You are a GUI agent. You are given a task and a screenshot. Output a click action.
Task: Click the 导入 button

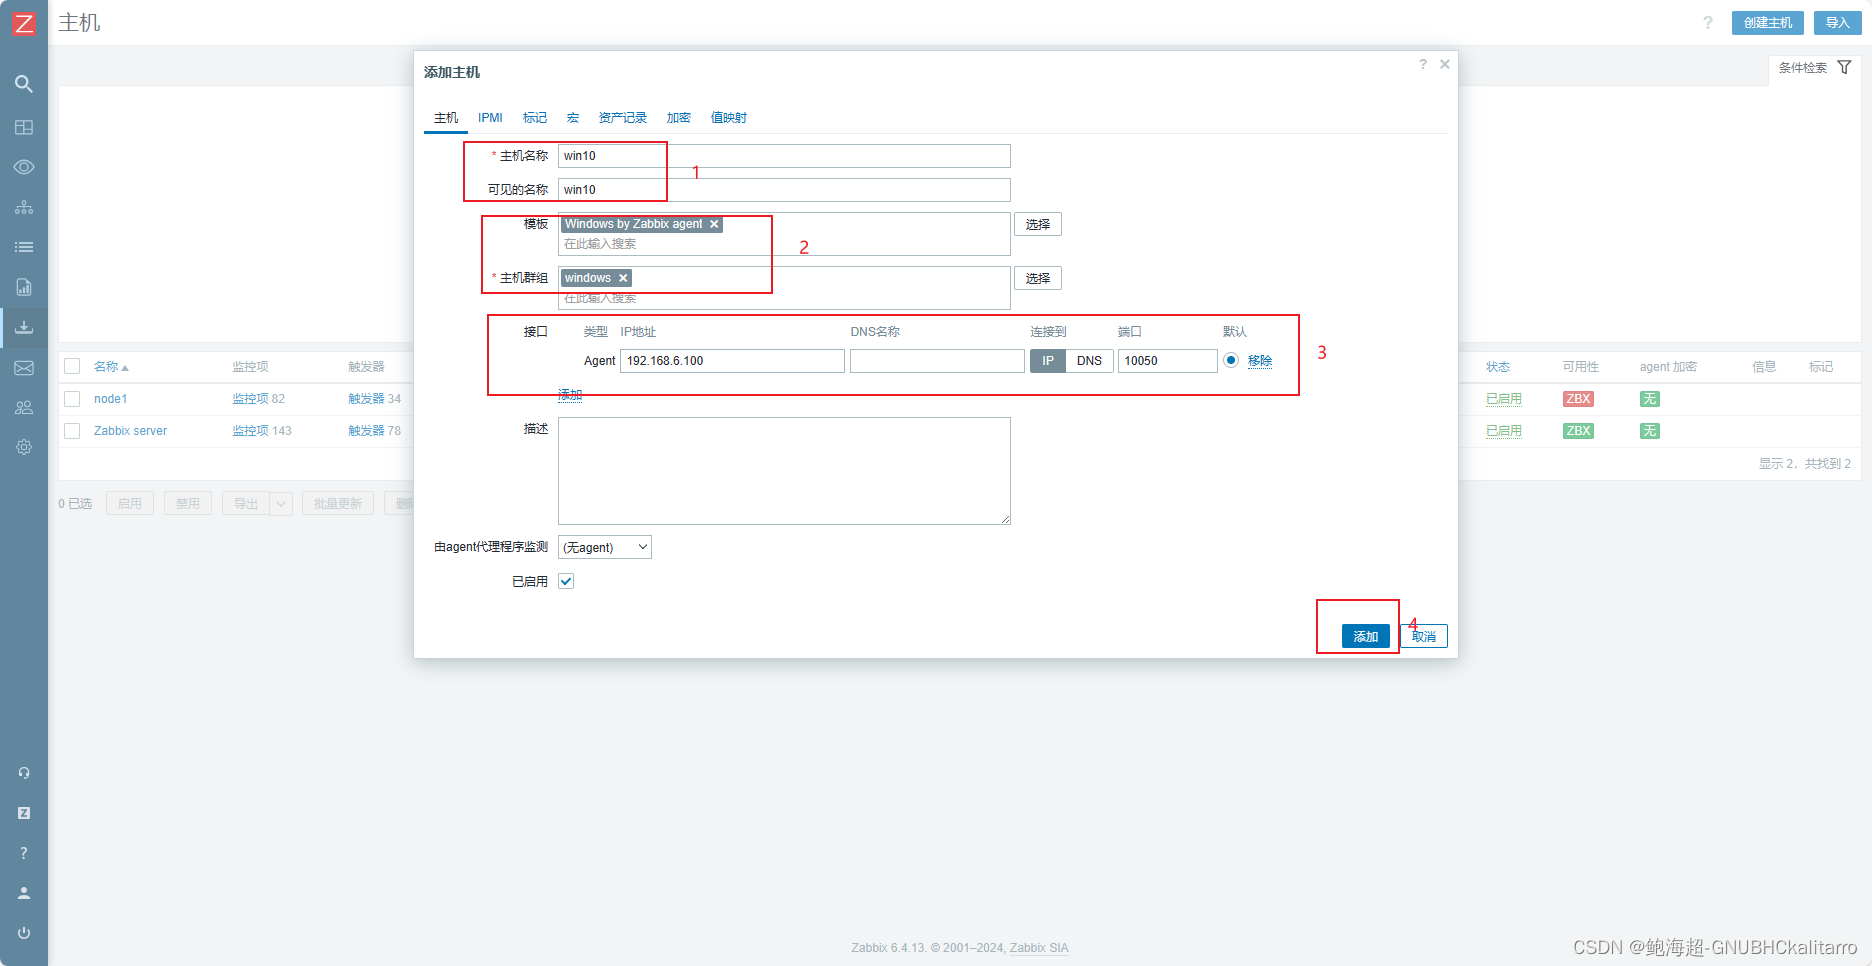[1838, 23]
